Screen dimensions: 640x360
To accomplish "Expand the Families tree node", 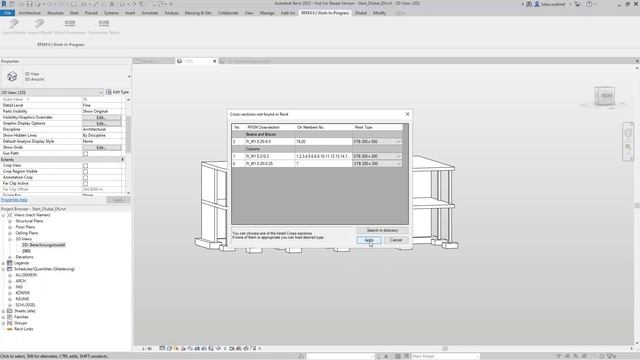I will coord(3,317).
